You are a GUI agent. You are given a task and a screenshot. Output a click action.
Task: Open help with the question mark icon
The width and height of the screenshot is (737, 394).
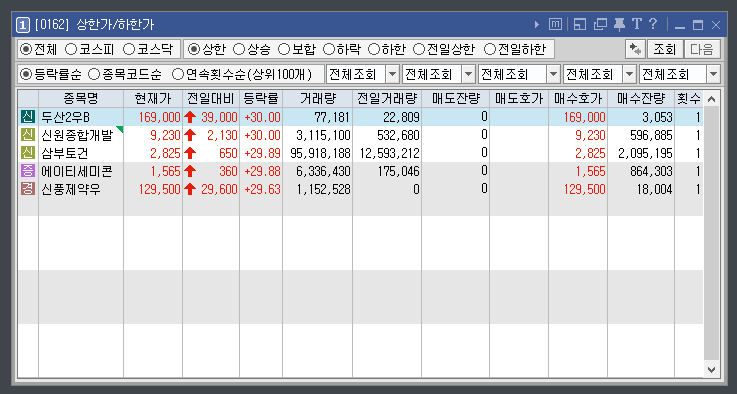pos(653,24)
